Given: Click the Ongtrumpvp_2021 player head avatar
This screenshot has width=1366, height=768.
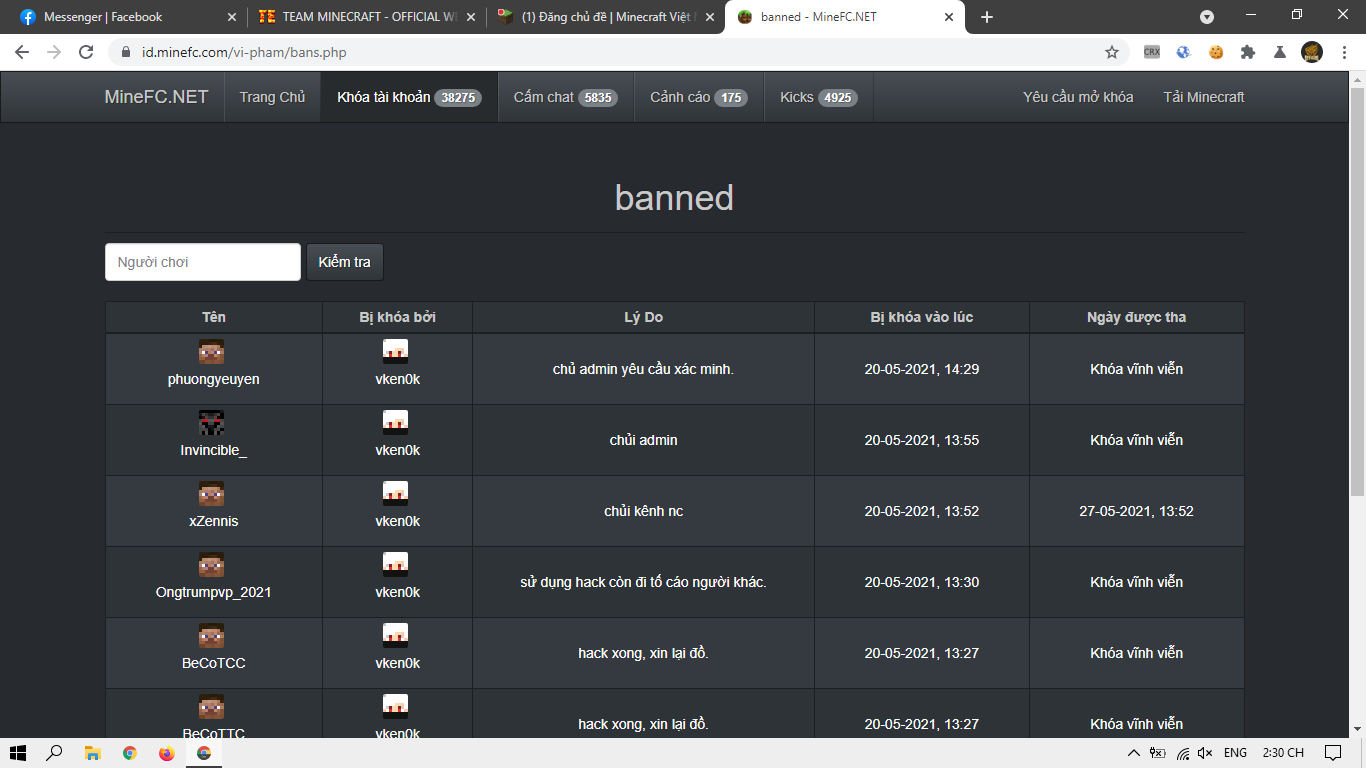Looking at the screenshot, I should [212, 564].
